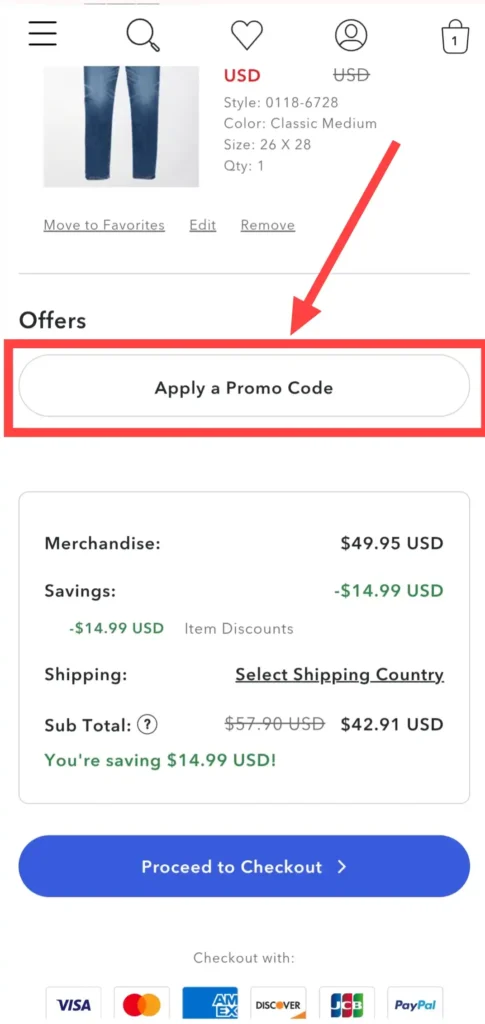Screen dimensions: 485x1024
Task: Open the jeans product thumbnail
Action: [x=121, y=127]
